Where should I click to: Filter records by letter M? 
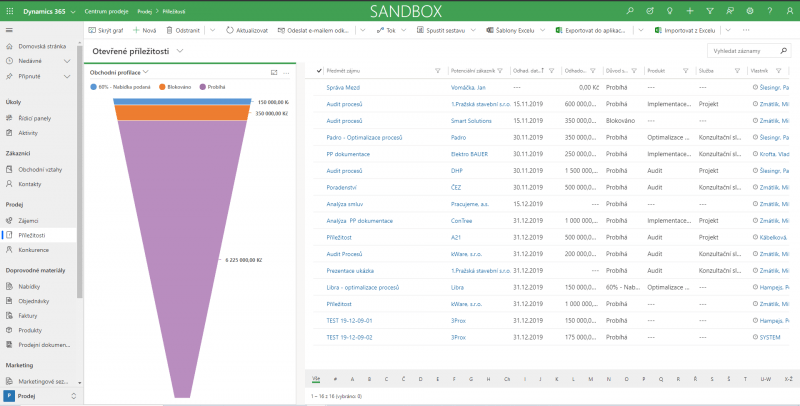pyautogui.click(x=590, y=379)
